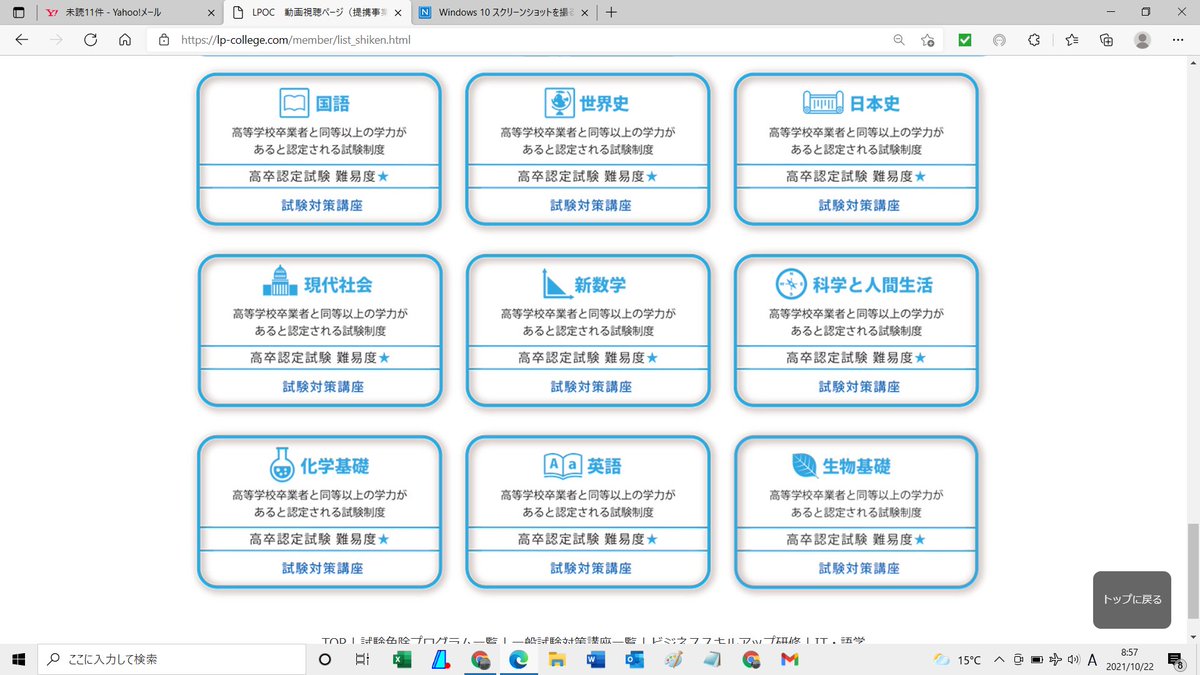The height and width of the screenshot is (675, 1200).
Task: Open the browser extensions puzzle icon
Action: pos(1035,40)
